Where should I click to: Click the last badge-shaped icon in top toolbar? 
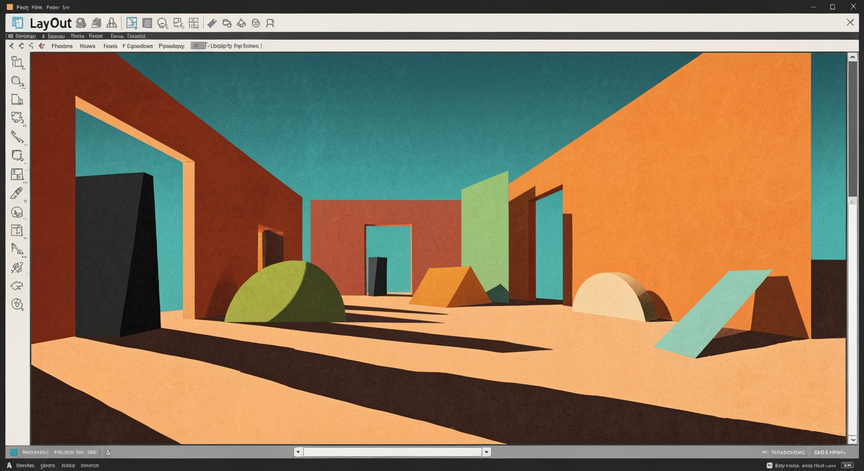(270, 23)
